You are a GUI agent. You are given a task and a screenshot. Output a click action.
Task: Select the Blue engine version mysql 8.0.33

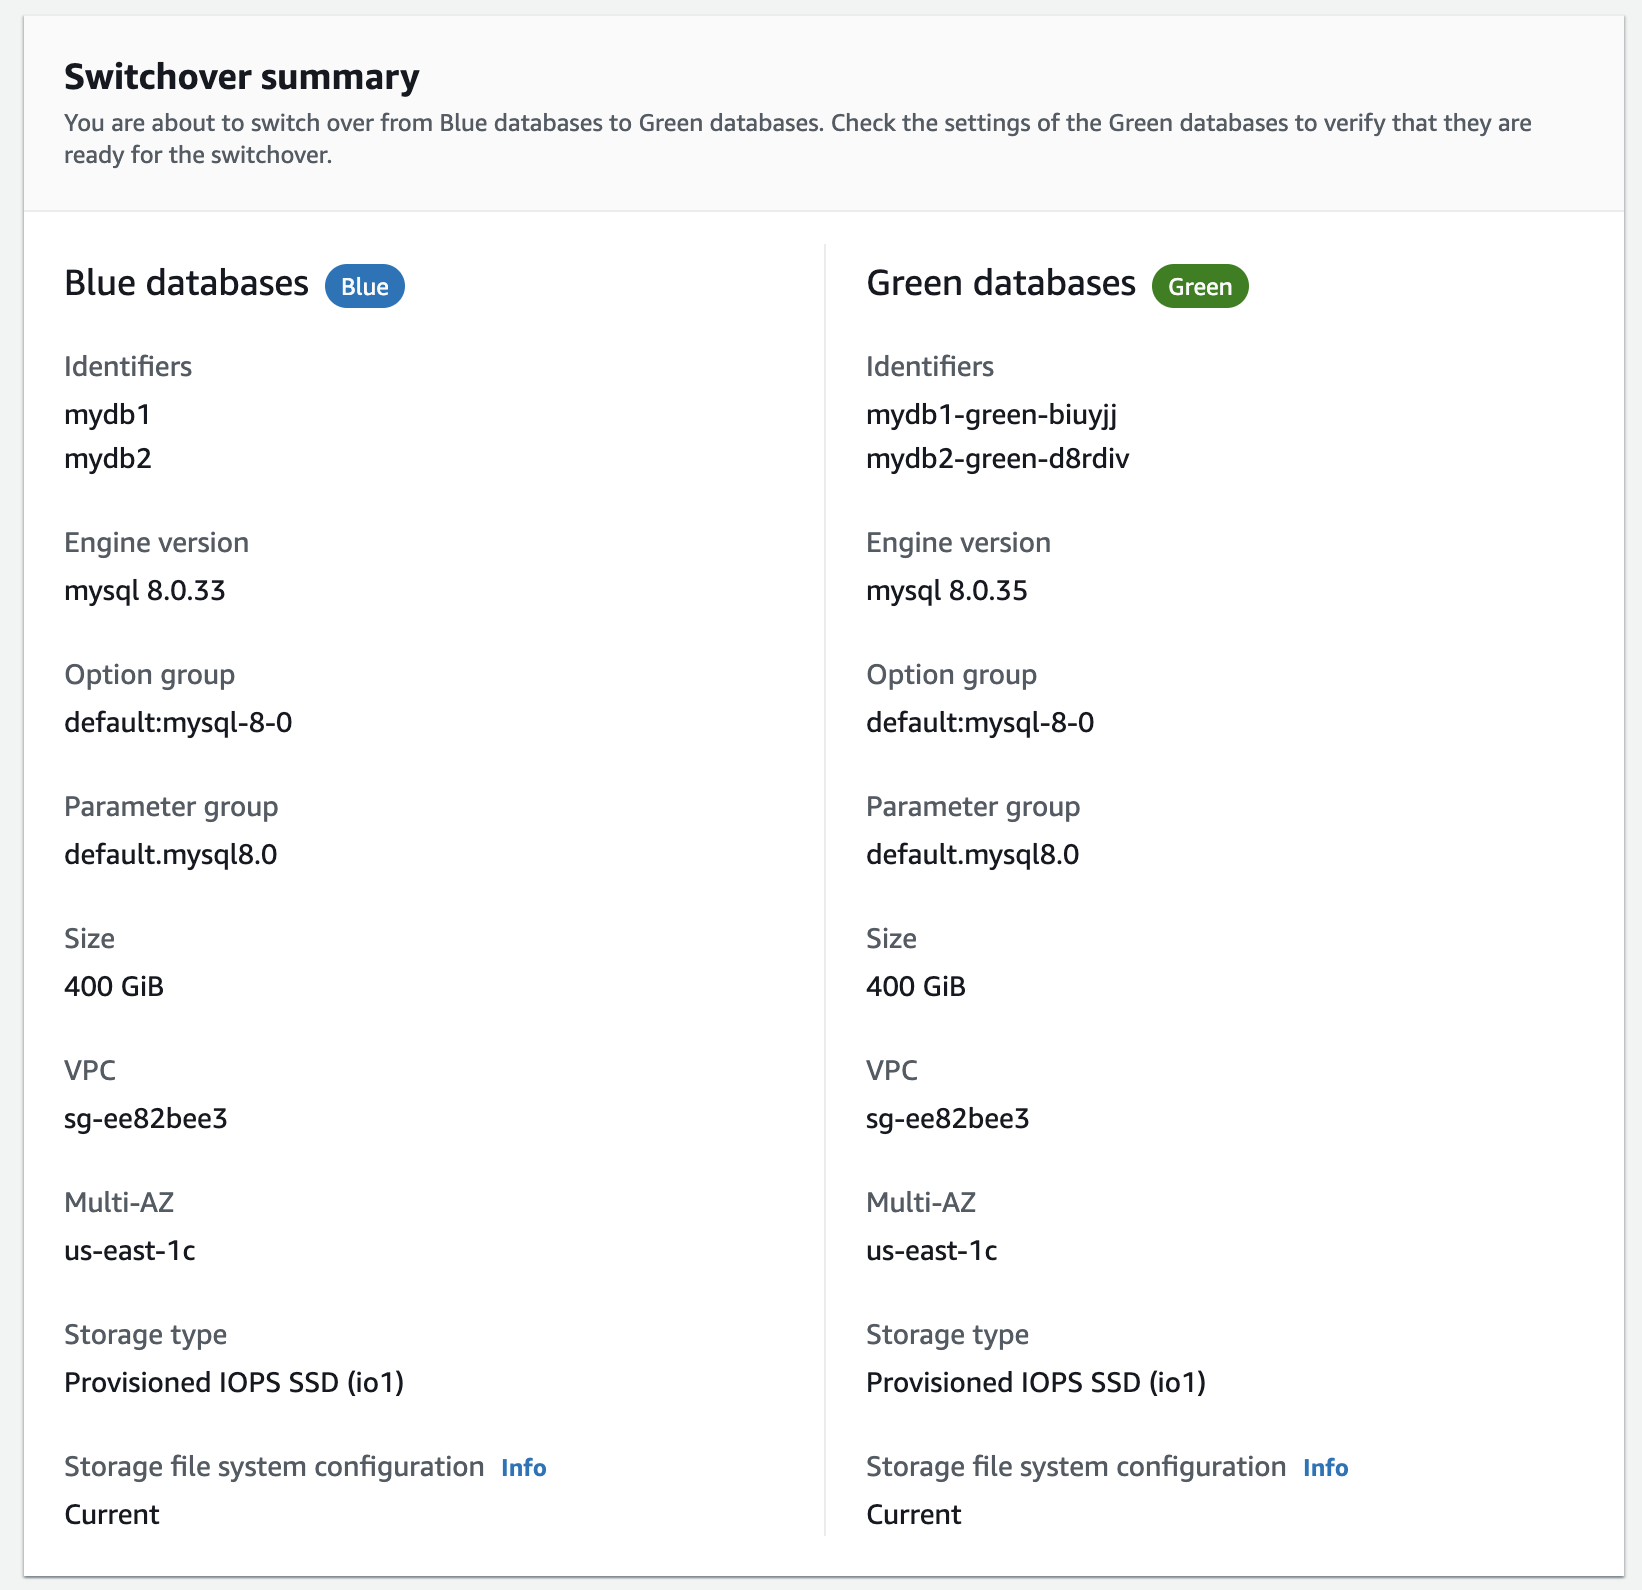click(145, 591)
